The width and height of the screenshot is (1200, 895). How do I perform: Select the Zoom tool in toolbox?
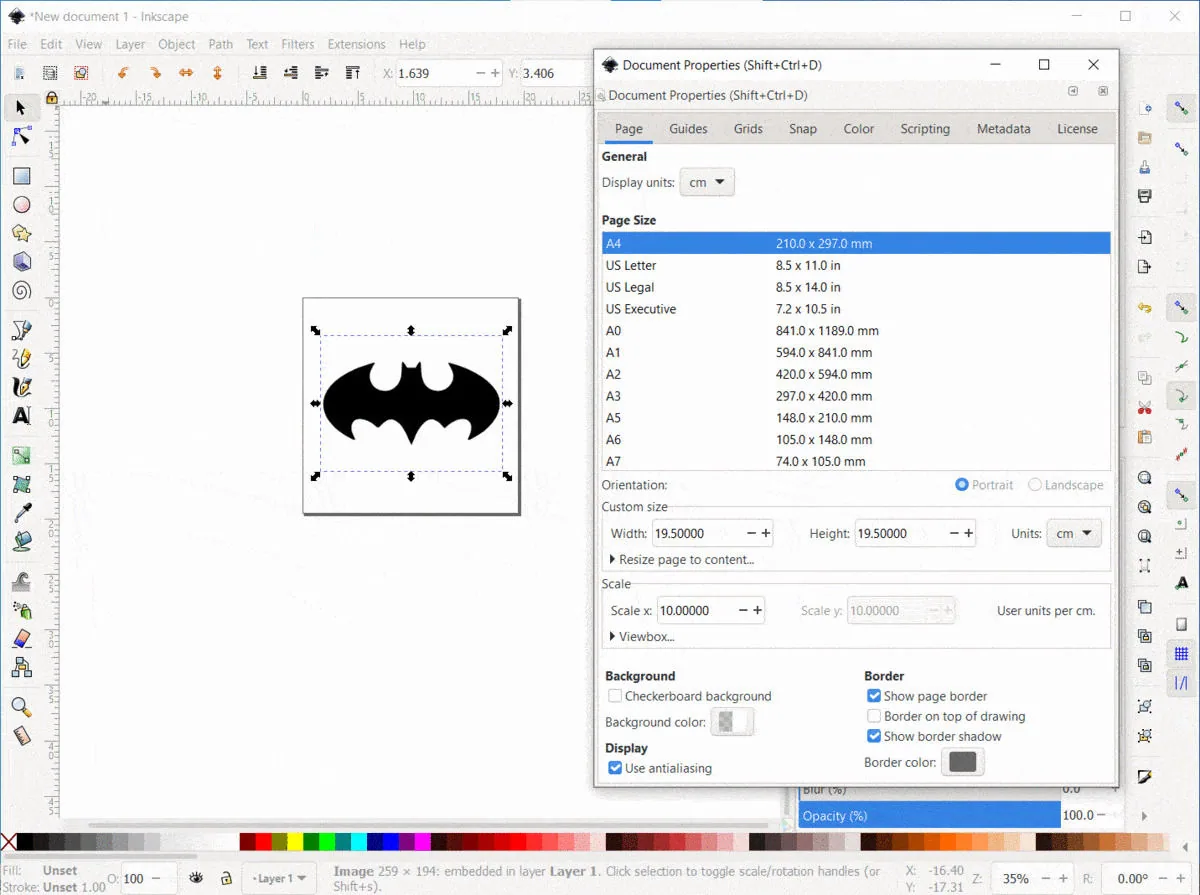(21, 707)
